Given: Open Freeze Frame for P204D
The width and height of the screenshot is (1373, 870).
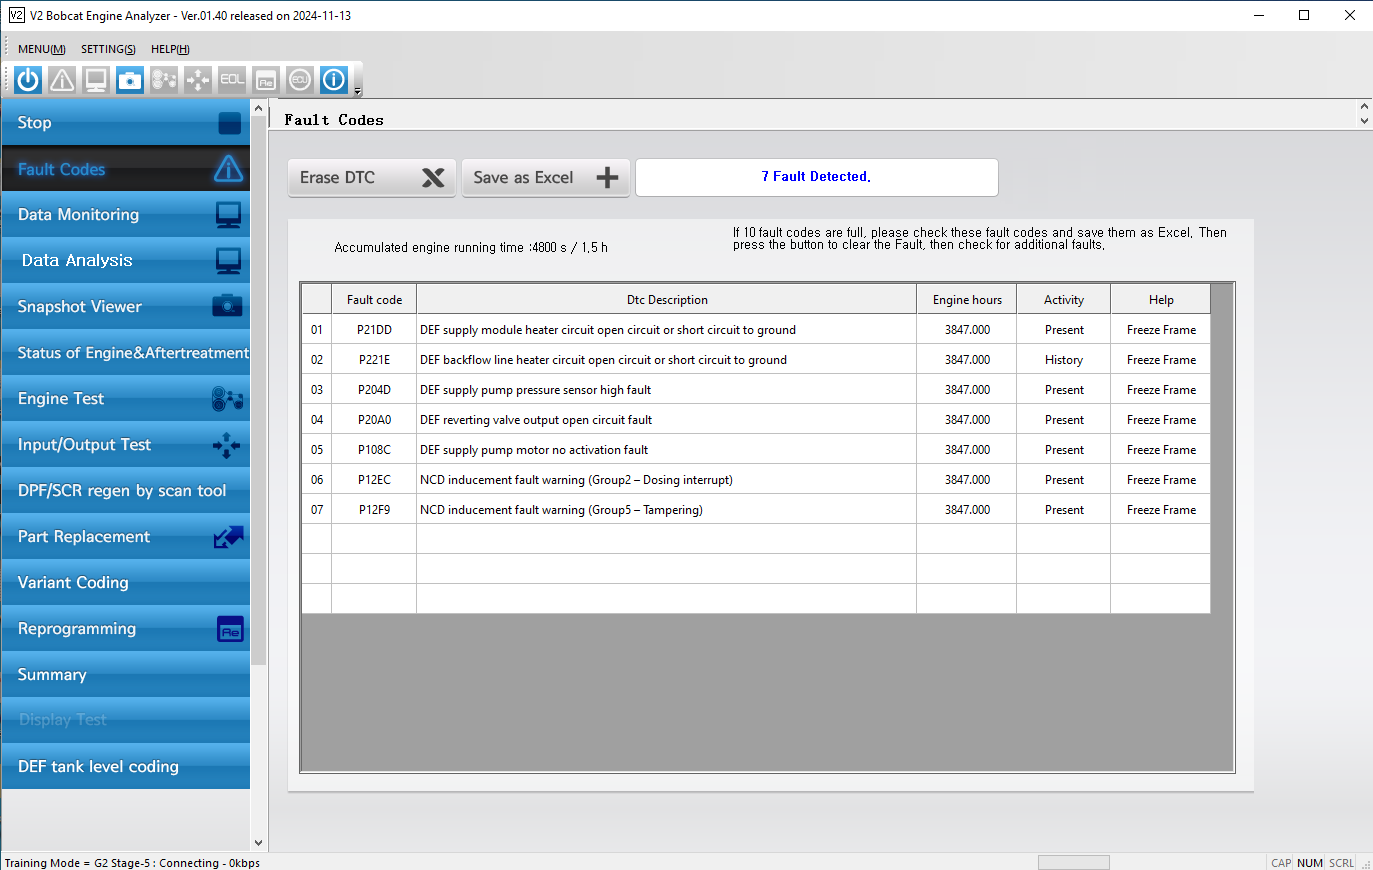Looking at the screenshot, I should pyautogui.click(x=1161, y=390).
